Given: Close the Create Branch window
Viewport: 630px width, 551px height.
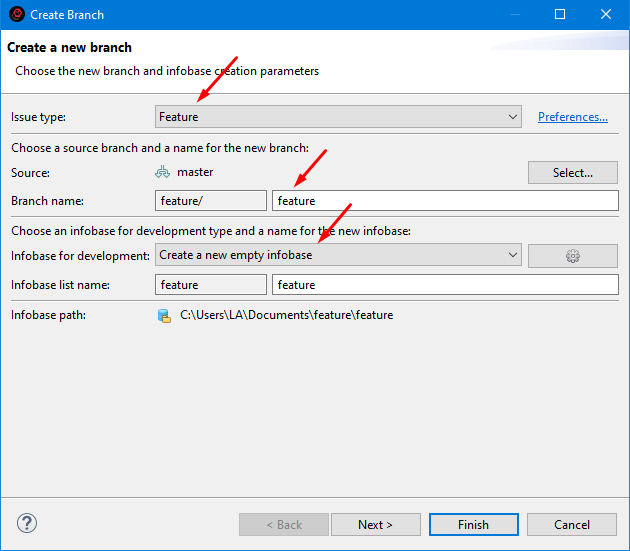Looking at the screenshot, I should 606,15.
